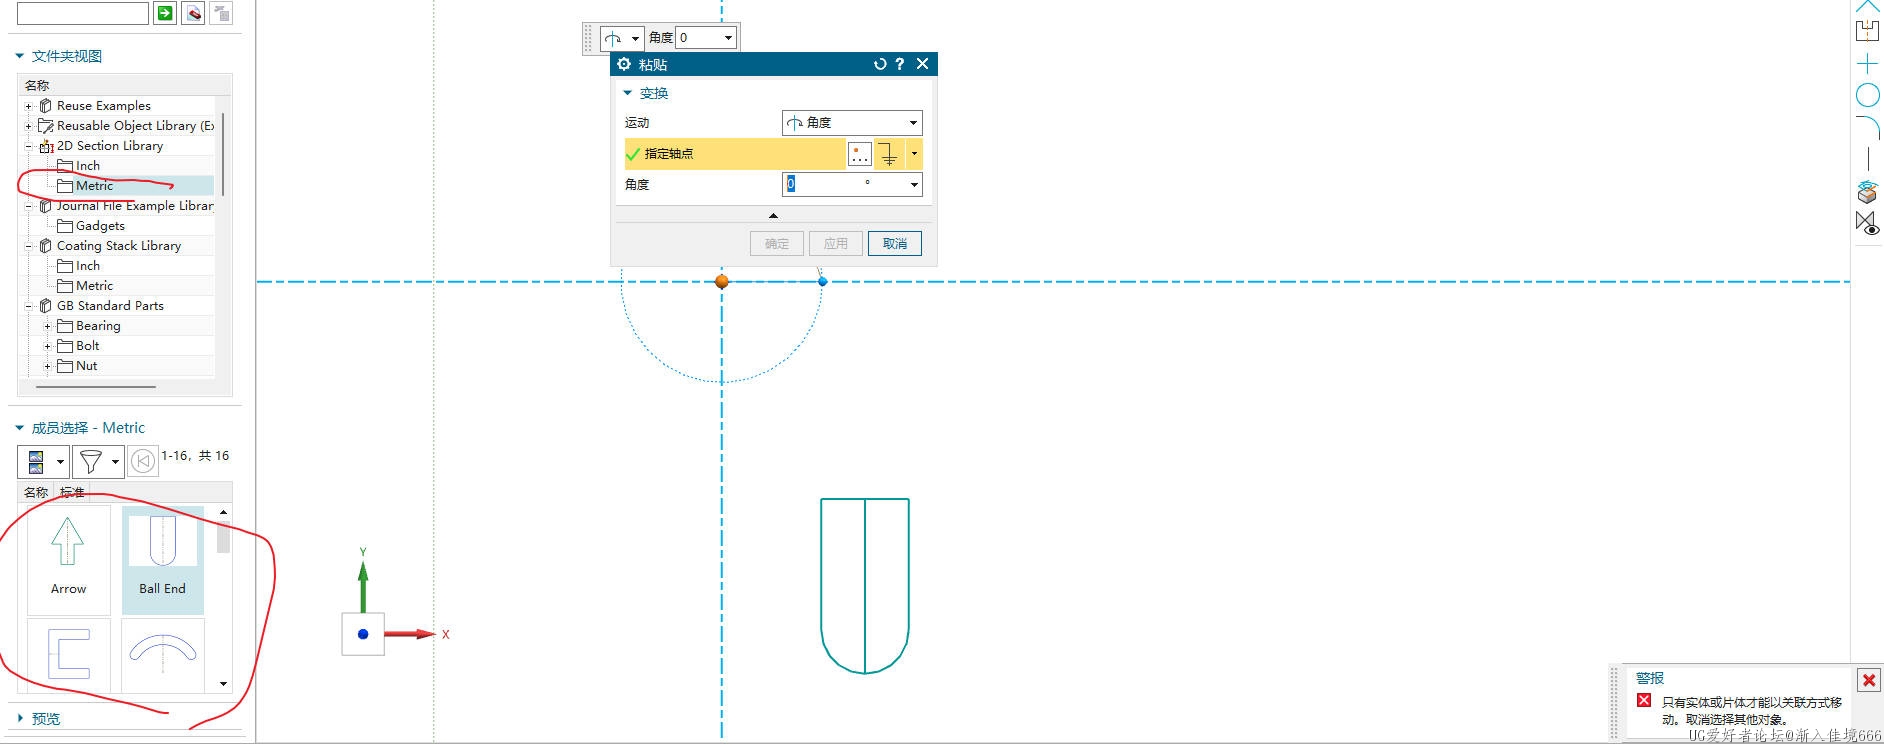Select the arc tool on right toolbar
Screen dimensions: 1884x747
[x=1867, y=127]
